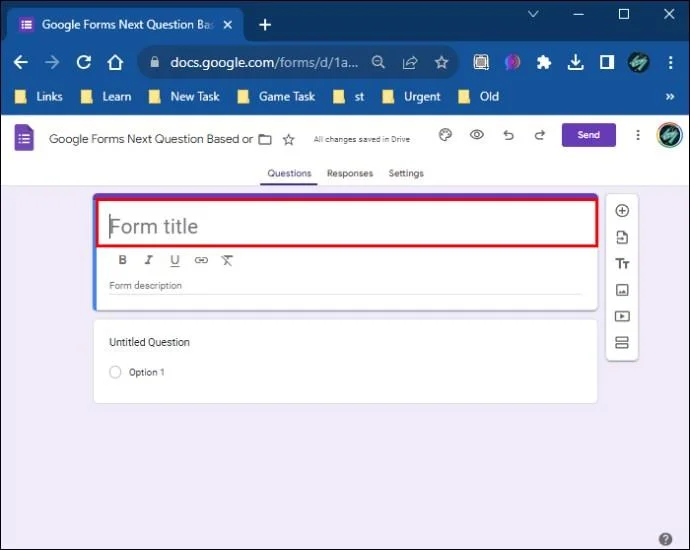Image resolution: width=690 pixels, height=550 pixels.
Task: Select the Option 1 radio button
Action: point(115,372)
